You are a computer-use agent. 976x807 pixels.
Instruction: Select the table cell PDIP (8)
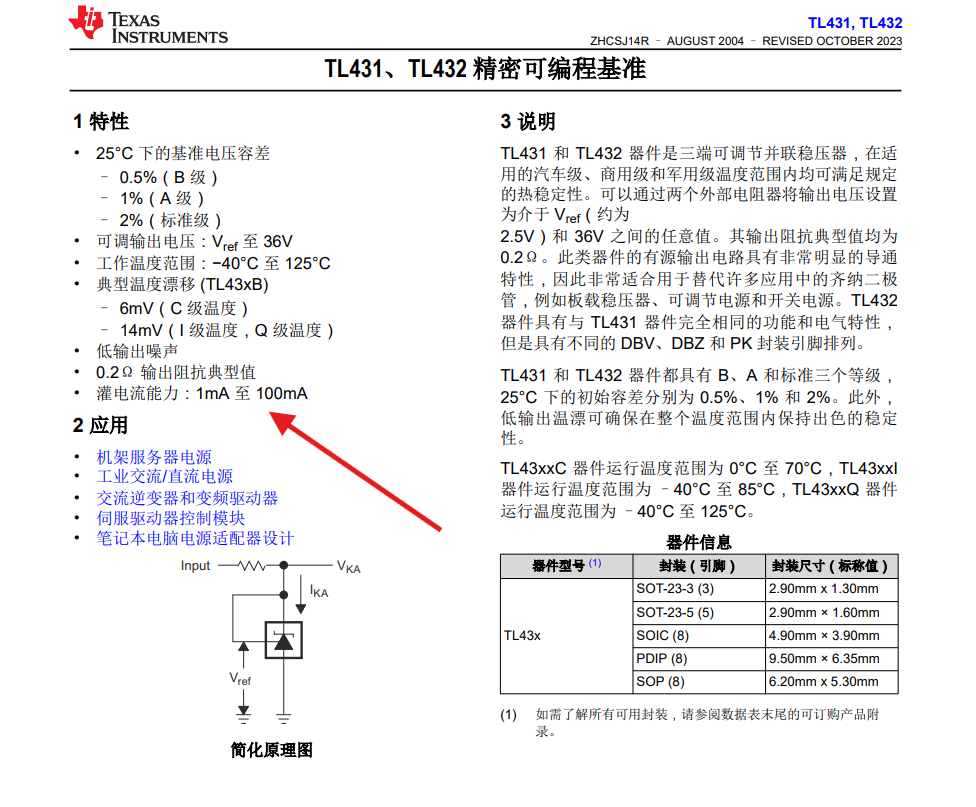699,659
